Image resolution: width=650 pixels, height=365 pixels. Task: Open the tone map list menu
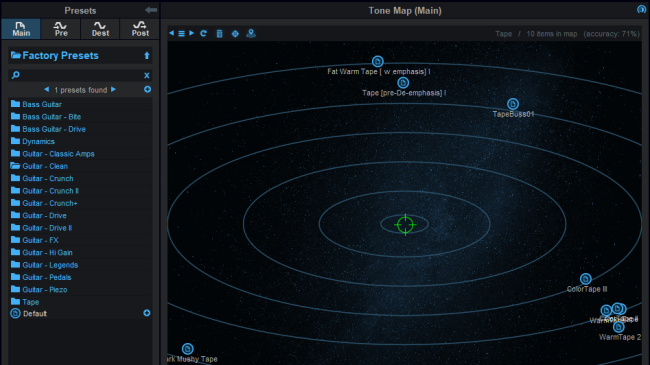(181, 34)
